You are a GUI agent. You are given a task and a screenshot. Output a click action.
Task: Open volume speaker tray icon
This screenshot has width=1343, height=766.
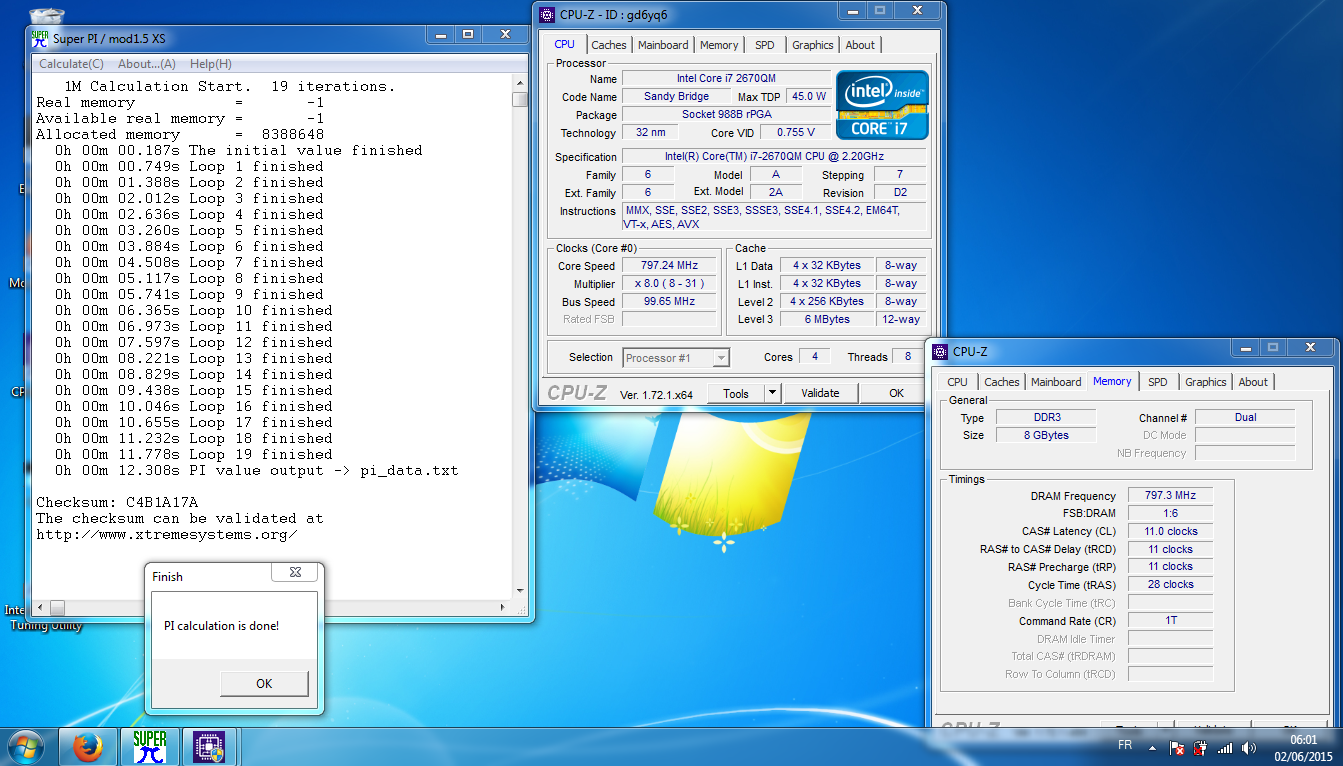(1249, 747)
